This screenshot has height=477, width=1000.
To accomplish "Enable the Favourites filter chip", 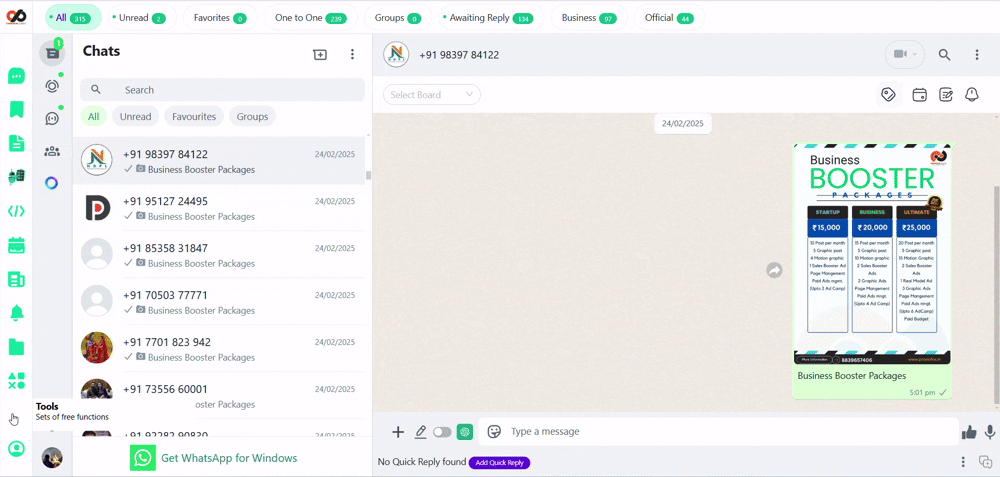I will pos(194,117).
